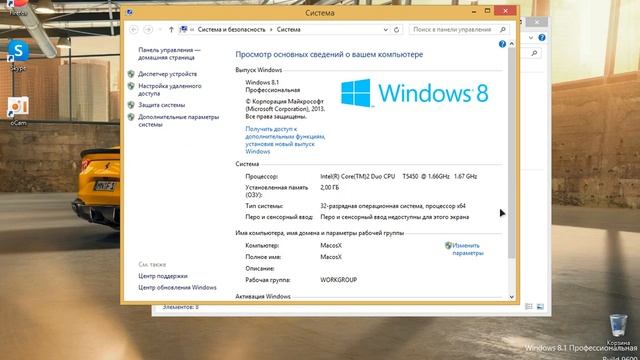
Task: Refresh the address bar location
Action: click(396, 29)
